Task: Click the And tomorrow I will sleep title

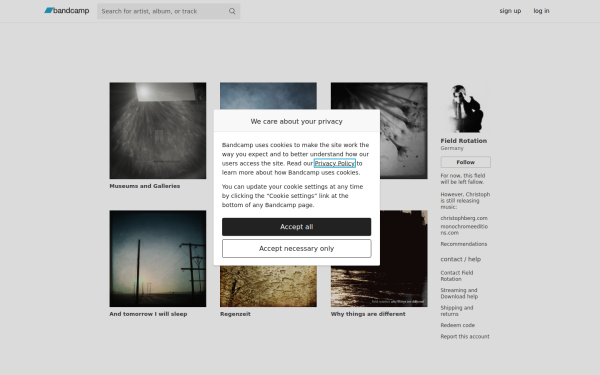Action: click(148, 314)
